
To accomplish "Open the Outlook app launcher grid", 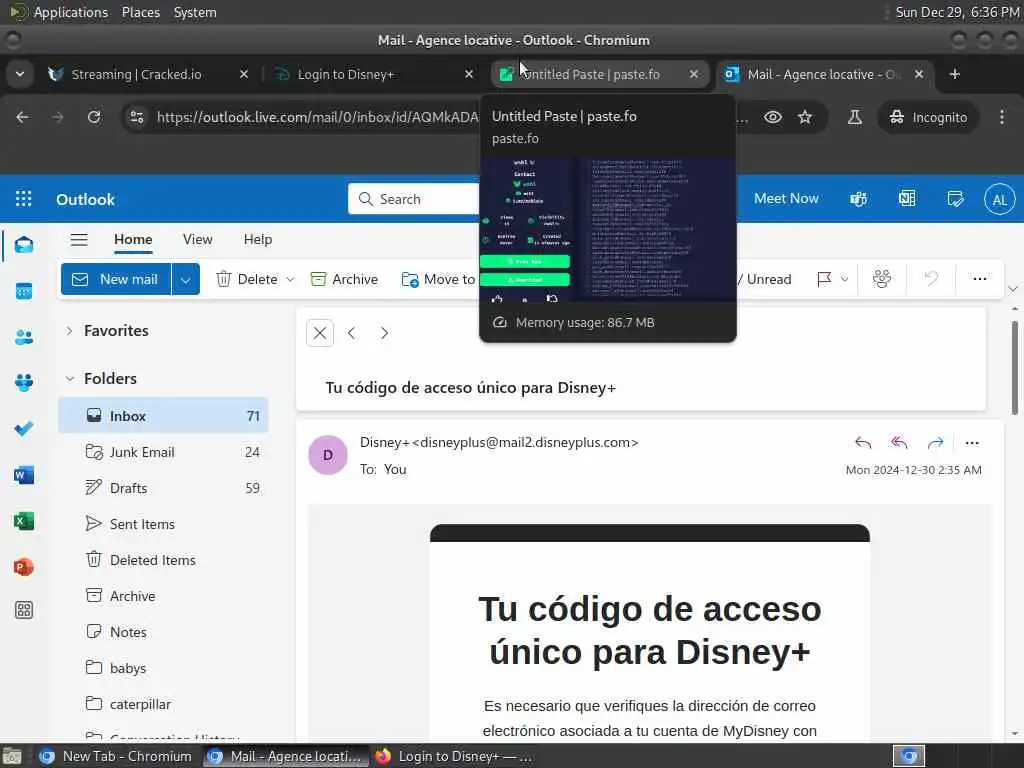I will (x=24, y=199).
